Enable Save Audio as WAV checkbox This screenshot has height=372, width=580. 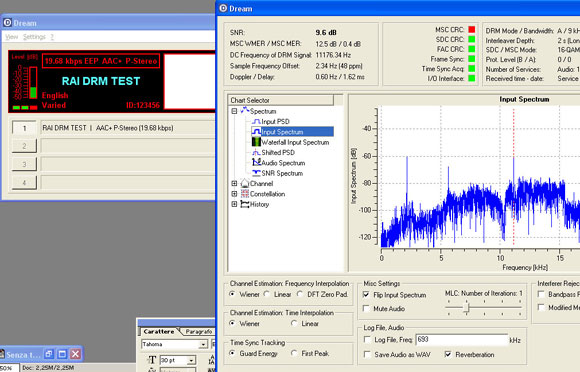[x=367, y=354]
